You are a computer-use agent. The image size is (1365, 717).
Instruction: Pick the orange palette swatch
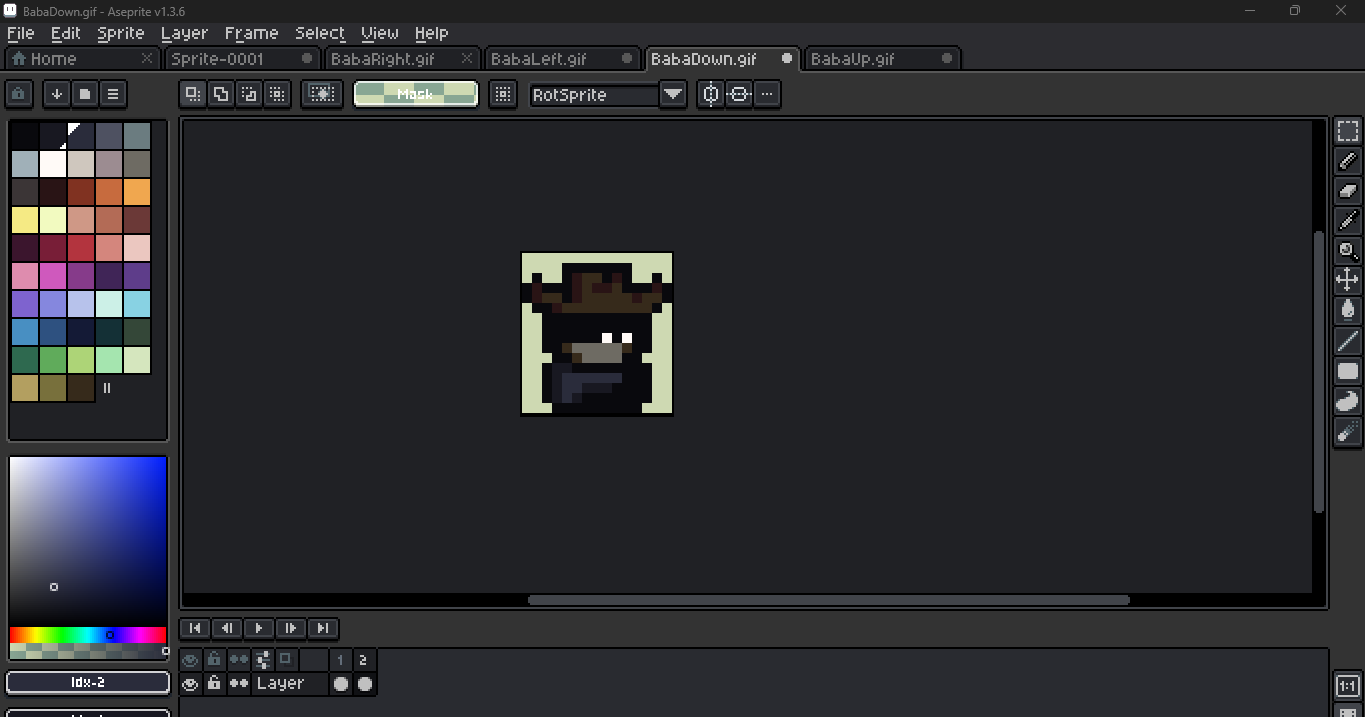coord(137,192)
